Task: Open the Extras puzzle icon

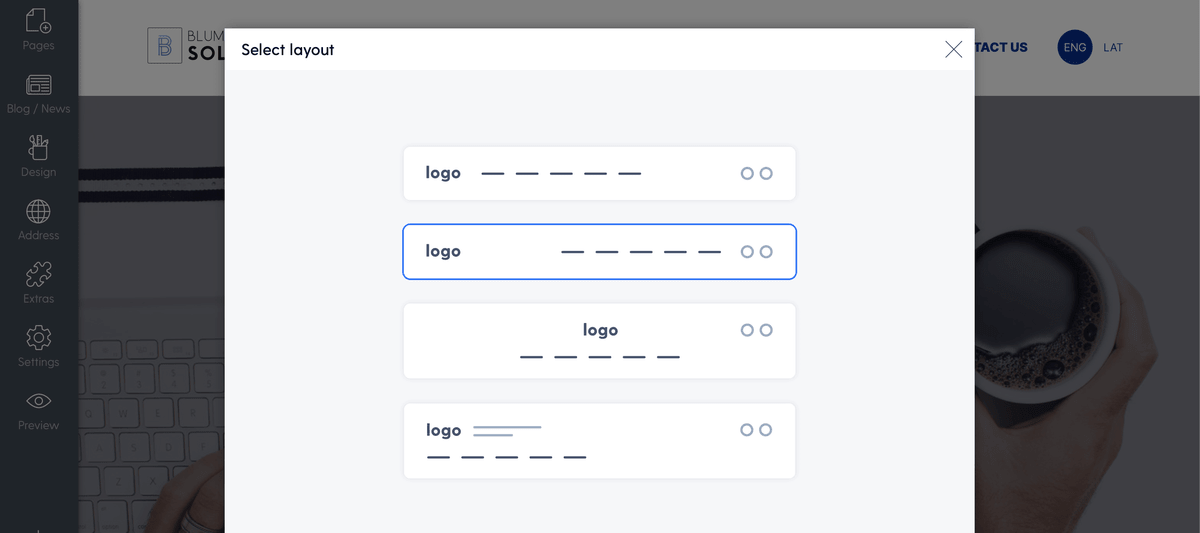Action: click(38, 274)
